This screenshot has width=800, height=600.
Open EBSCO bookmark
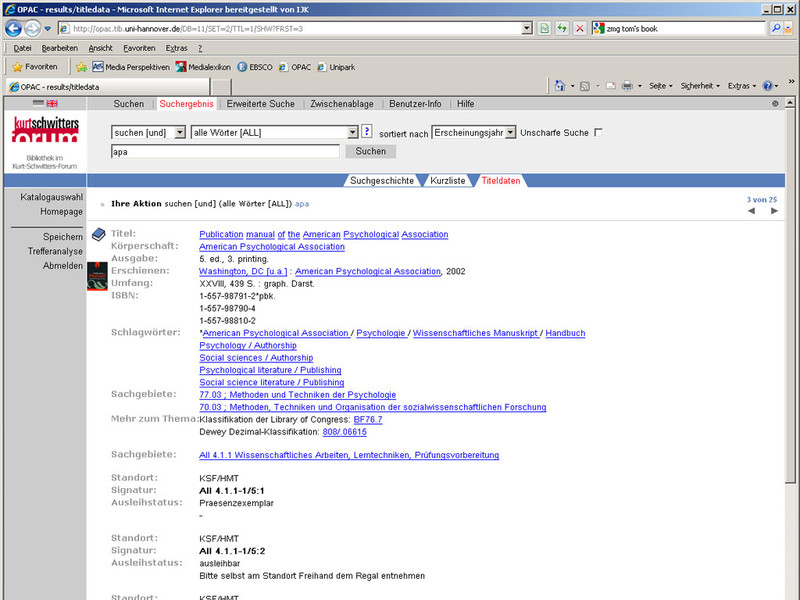[x=255, y=67]
